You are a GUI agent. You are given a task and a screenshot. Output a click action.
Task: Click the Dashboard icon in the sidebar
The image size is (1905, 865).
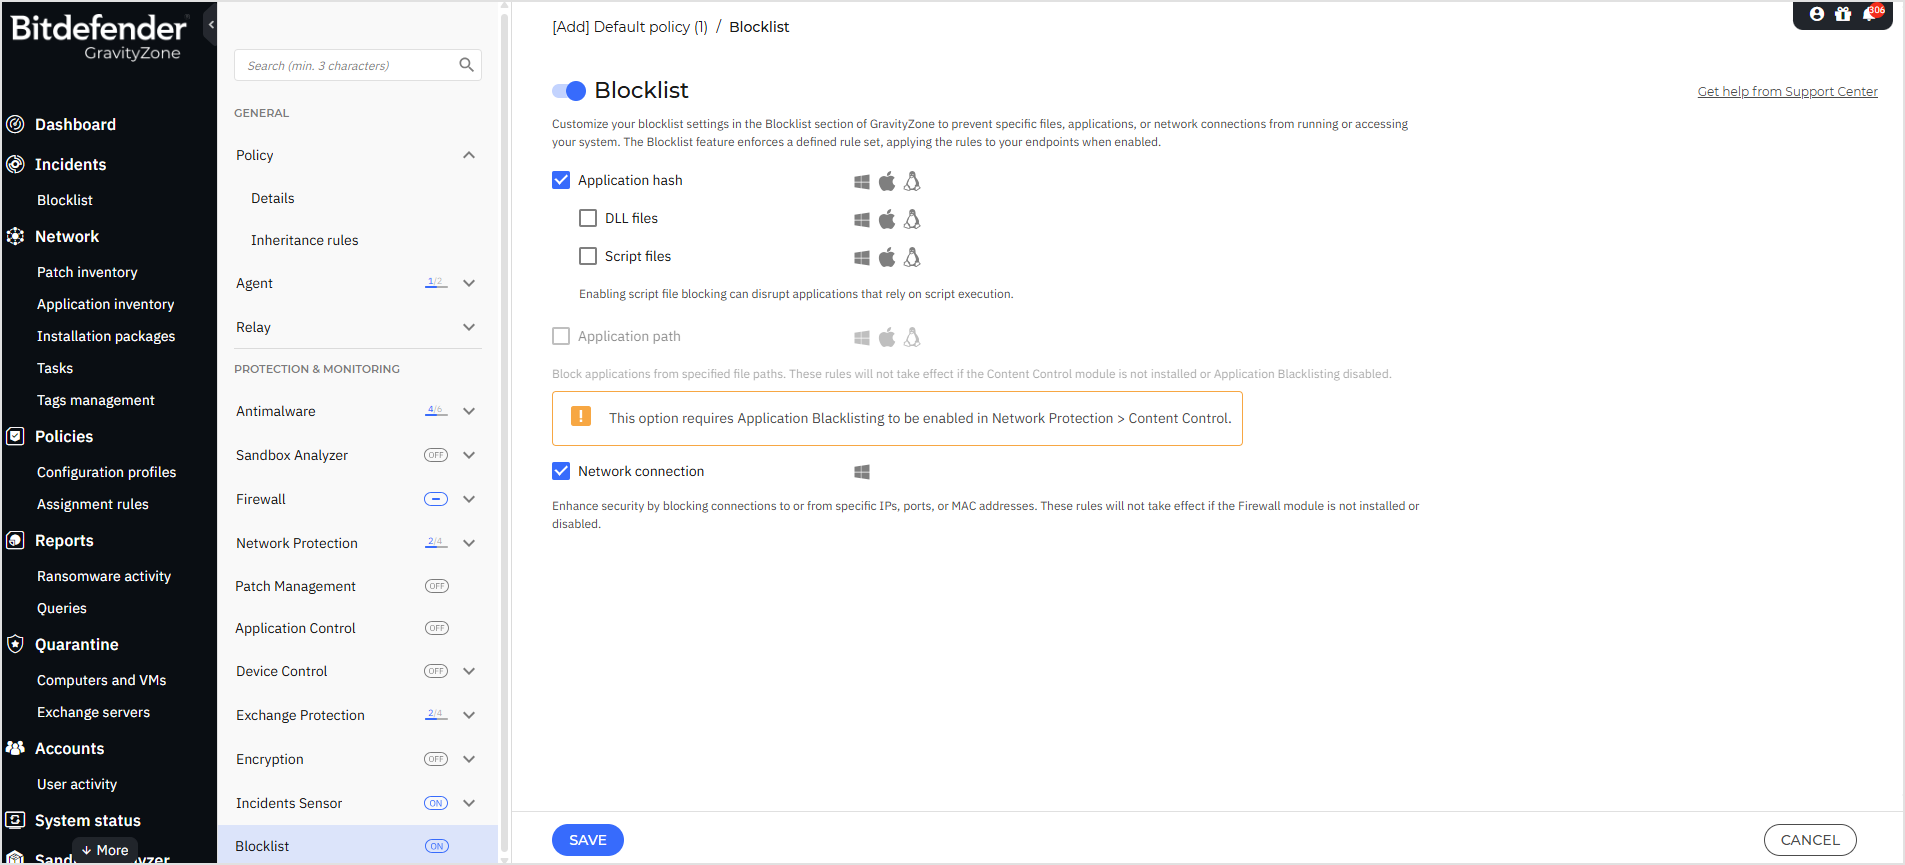pos(15,124)
